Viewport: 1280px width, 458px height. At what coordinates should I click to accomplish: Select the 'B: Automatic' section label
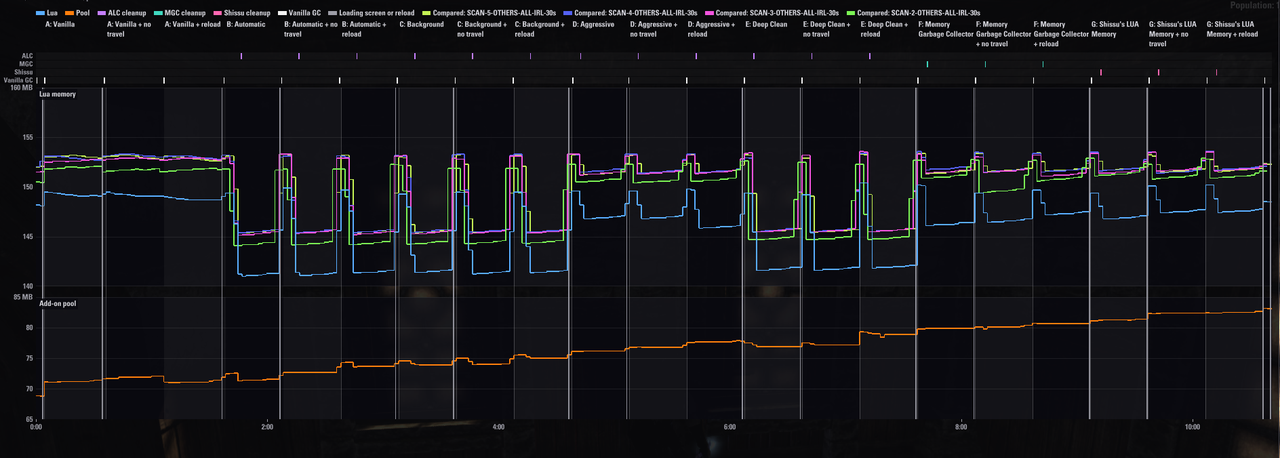(x=246, y=24)
